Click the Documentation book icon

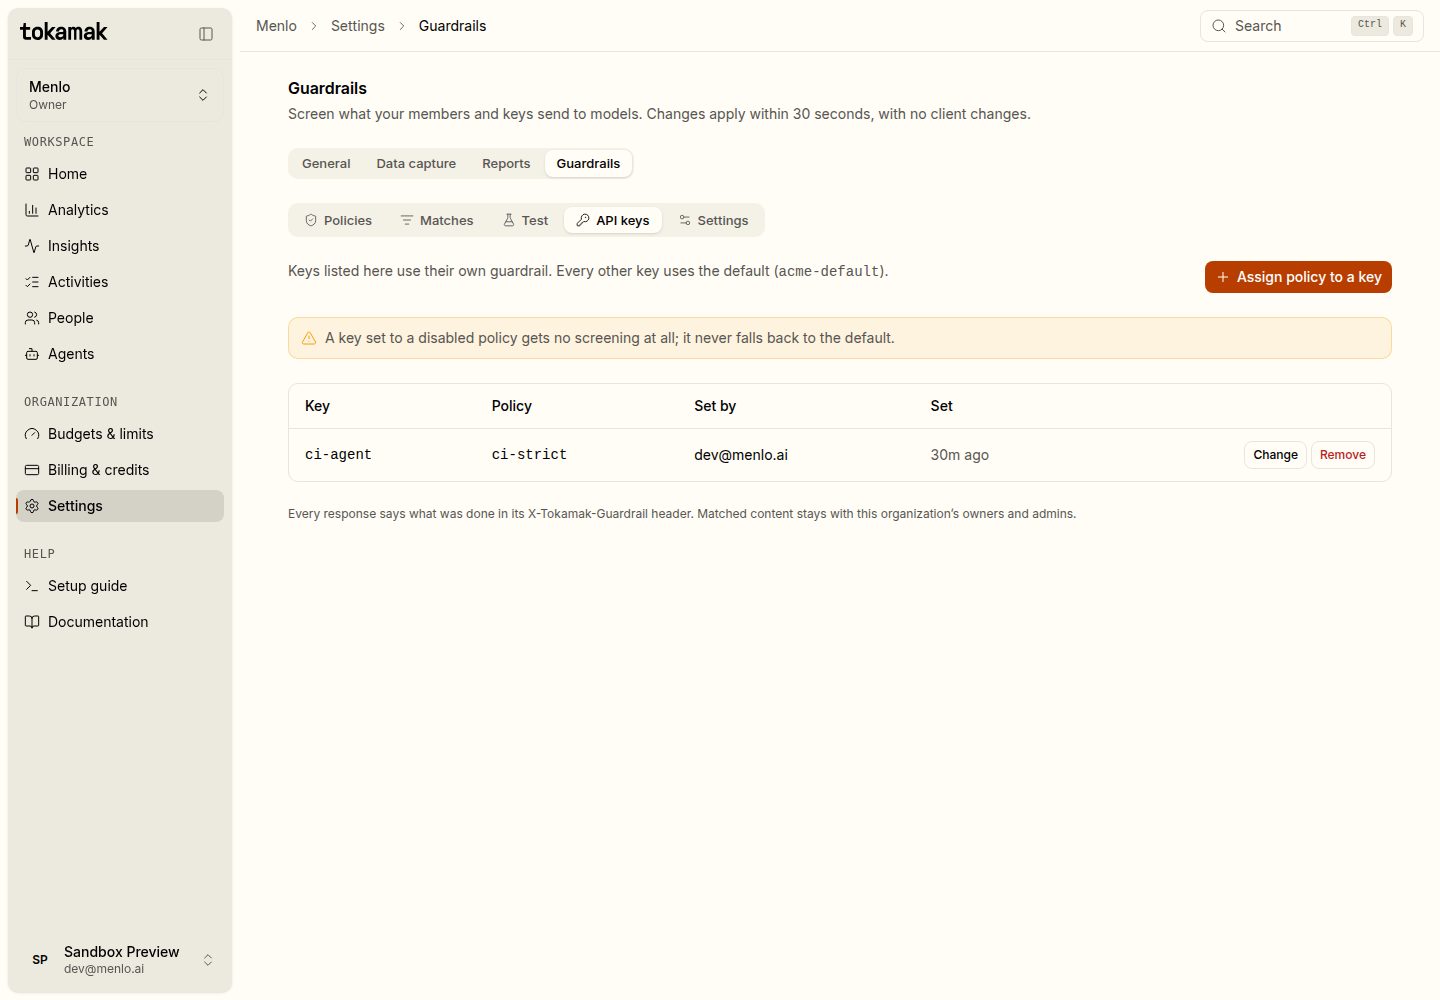coord(32,622)
